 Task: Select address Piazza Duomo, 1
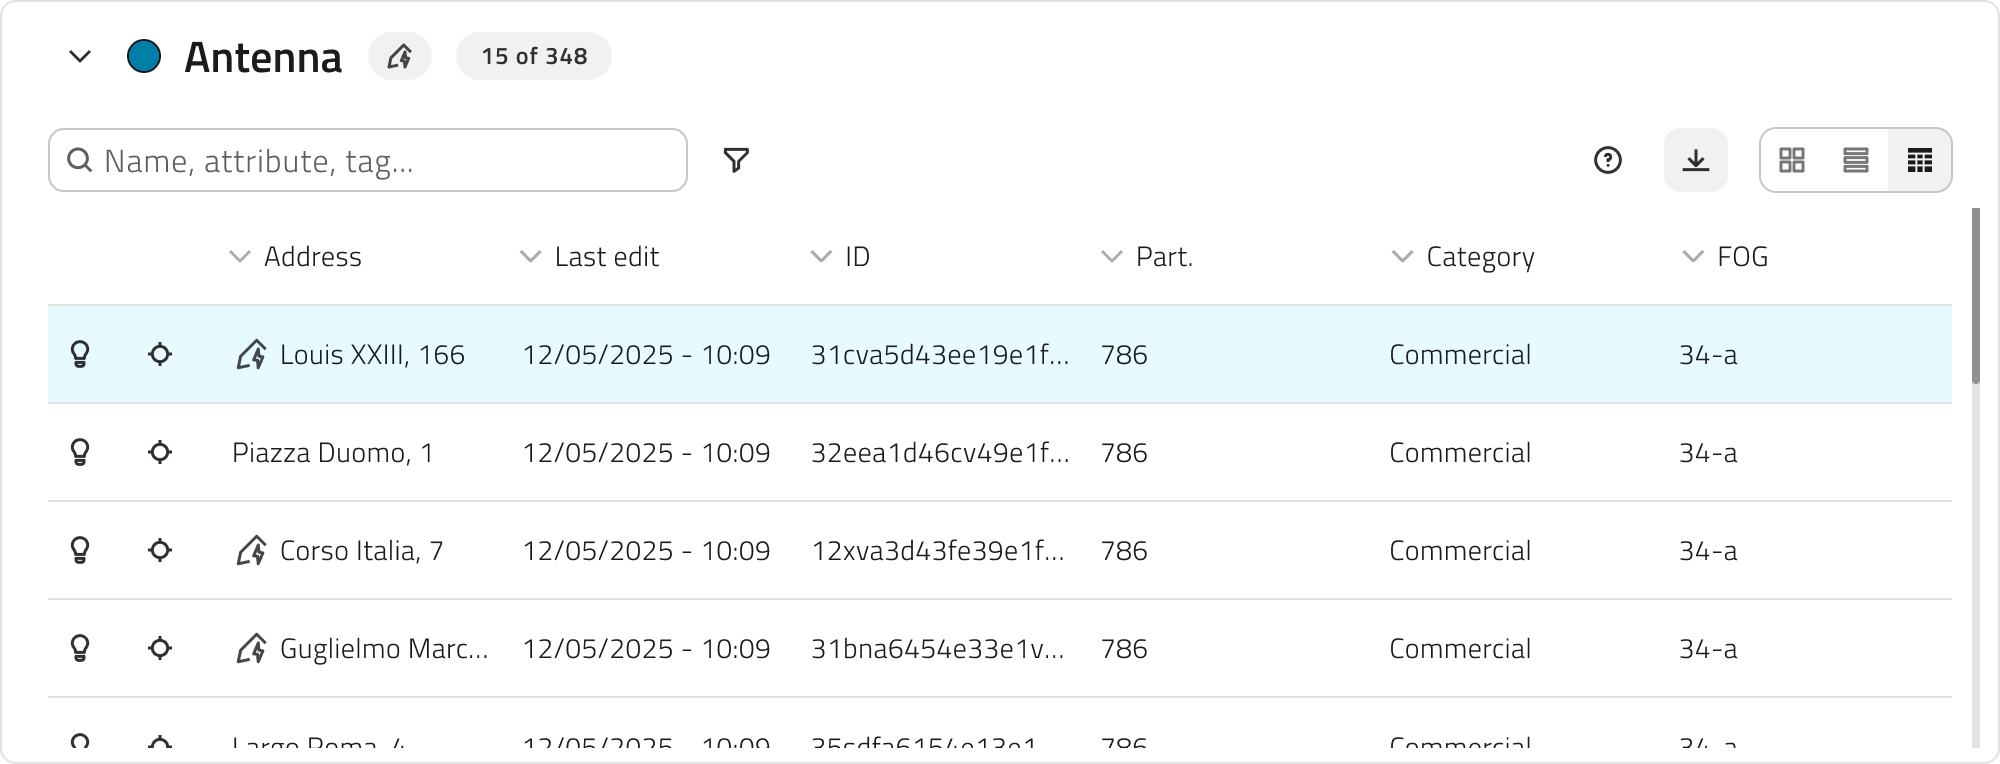click(333, 453)
